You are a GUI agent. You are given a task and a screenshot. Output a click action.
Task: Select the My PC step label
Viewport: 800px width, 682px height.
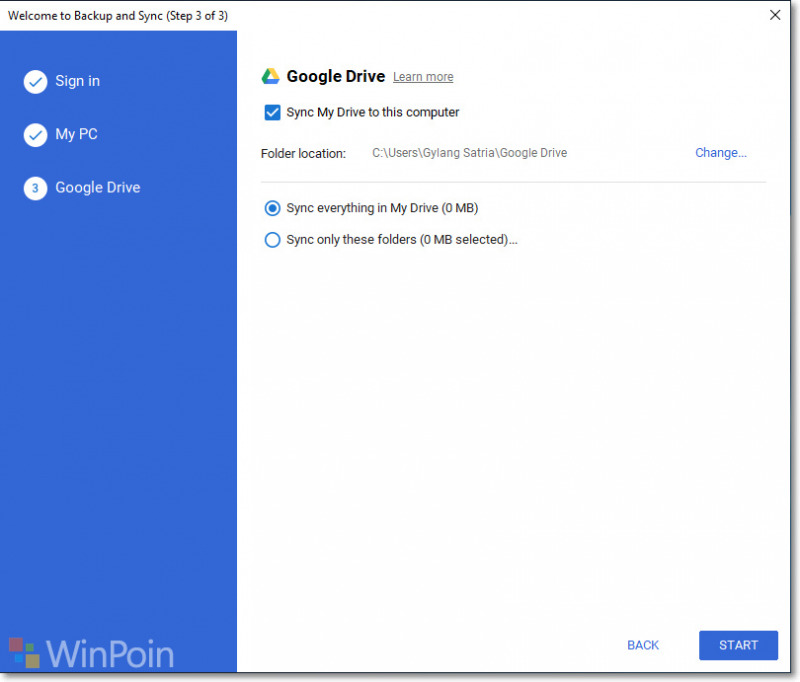pos(77,134)
